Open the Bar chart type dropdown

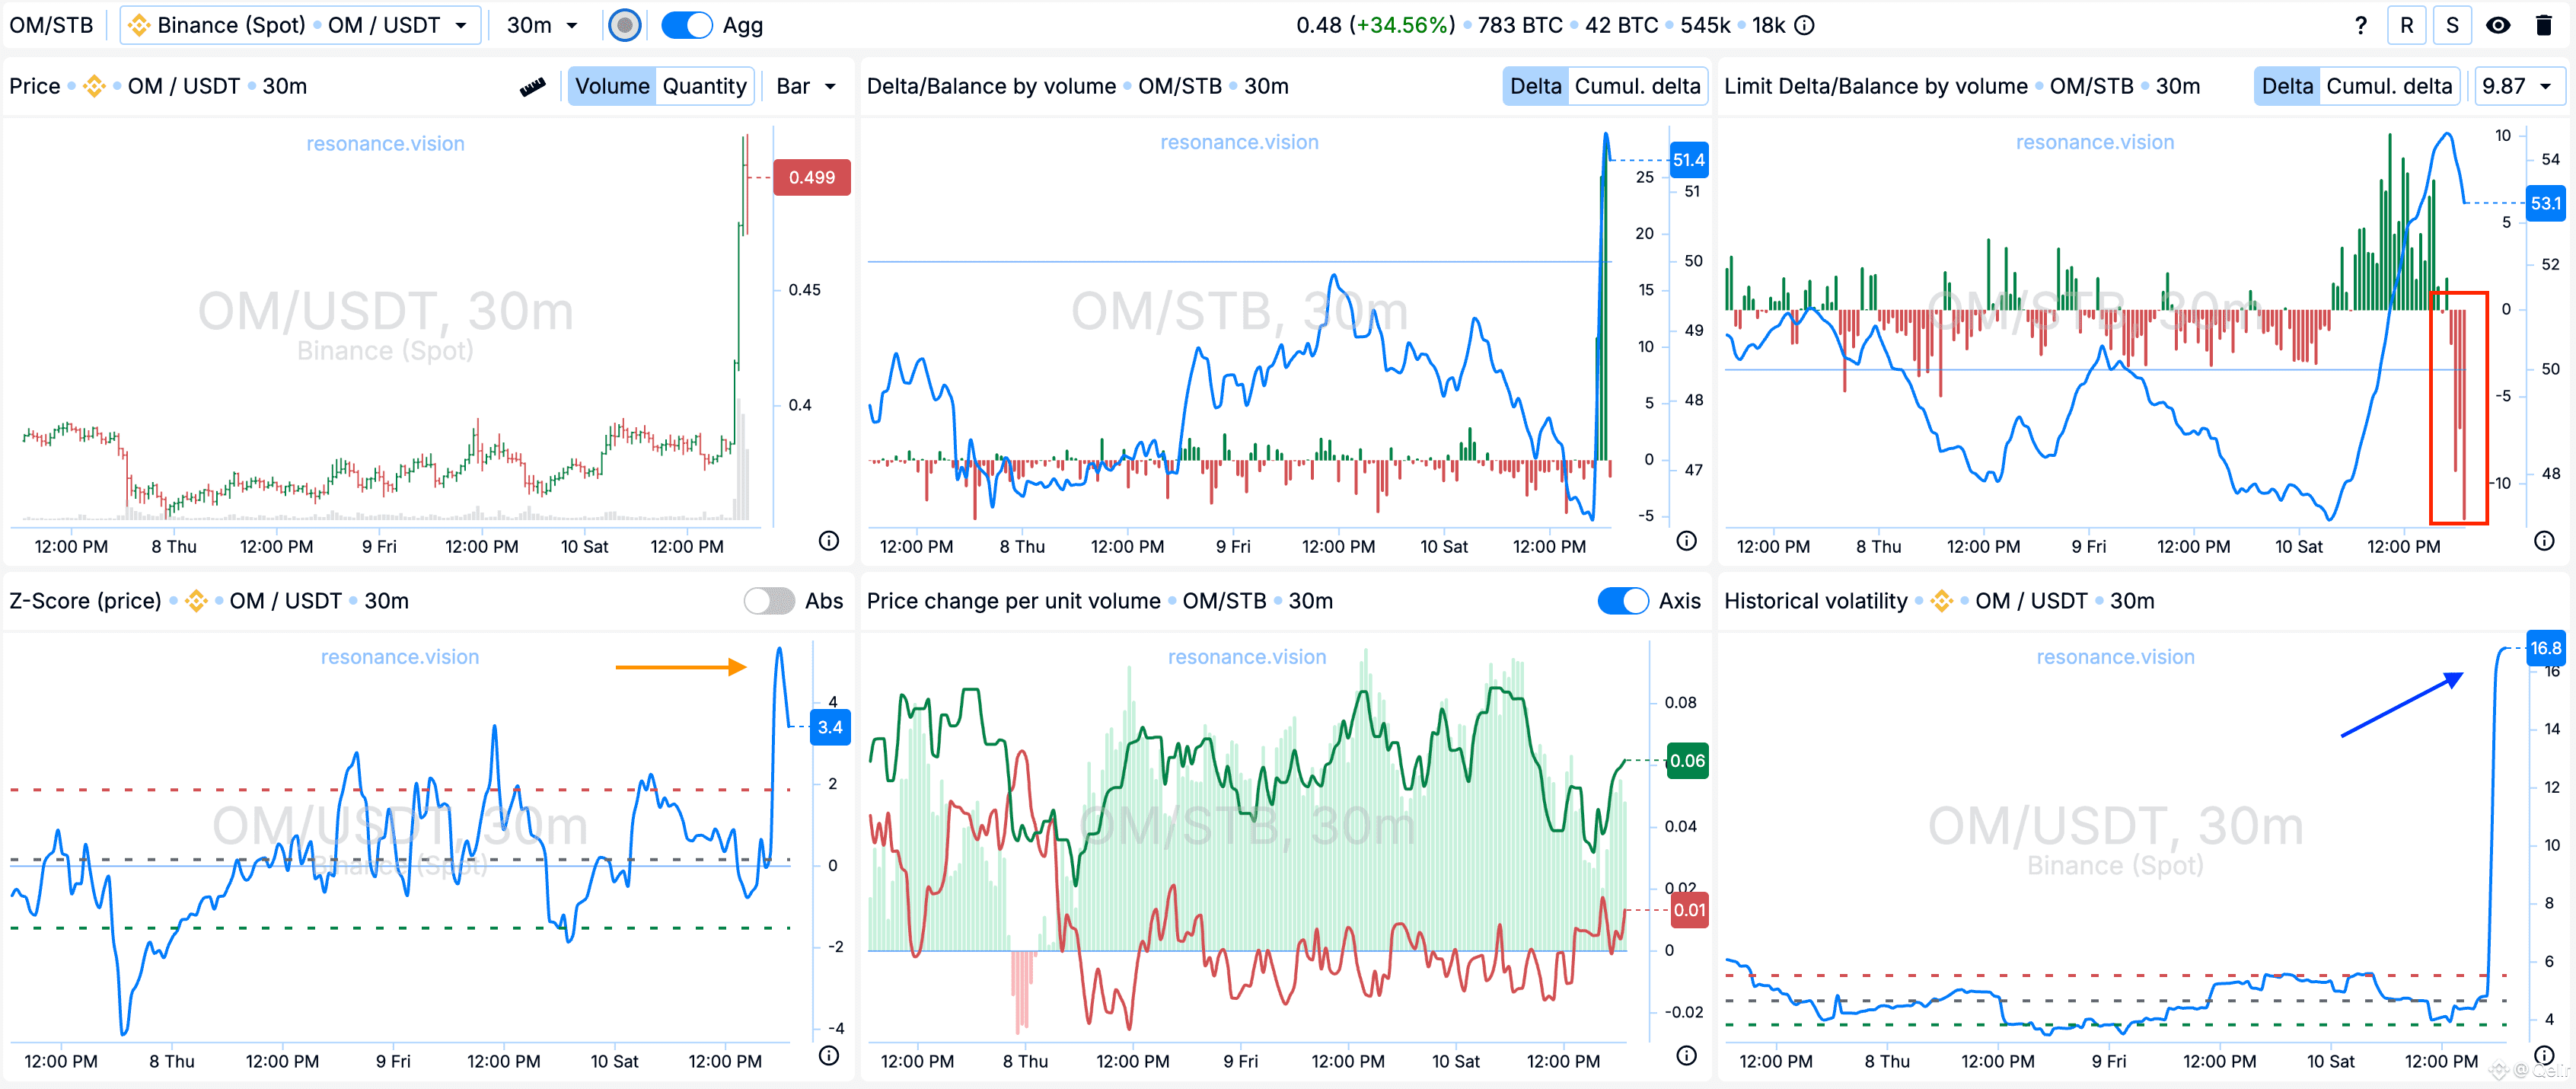[x=806, y=86]
